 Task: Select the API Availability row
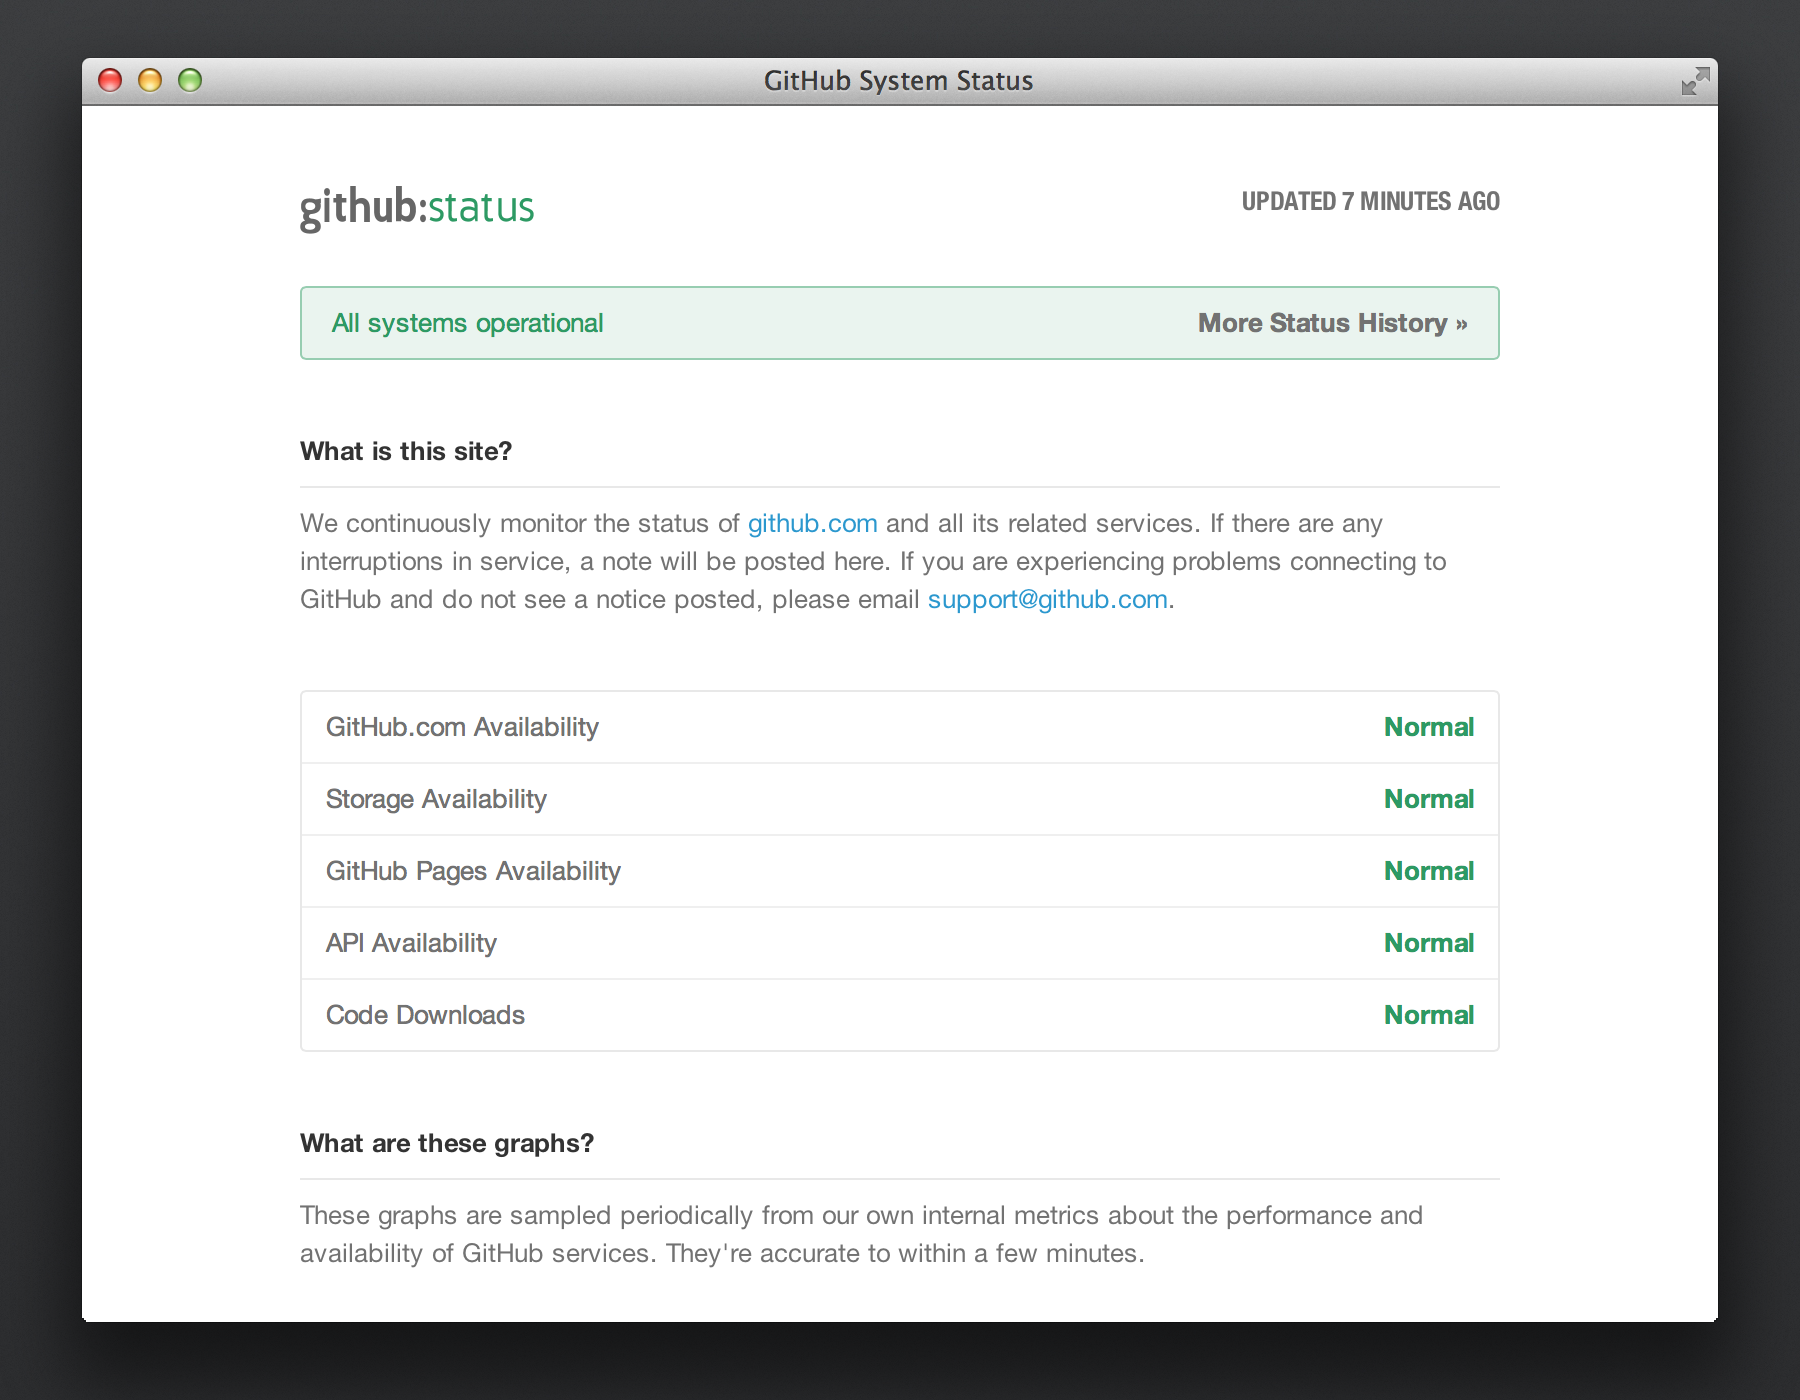click(411, 942)
